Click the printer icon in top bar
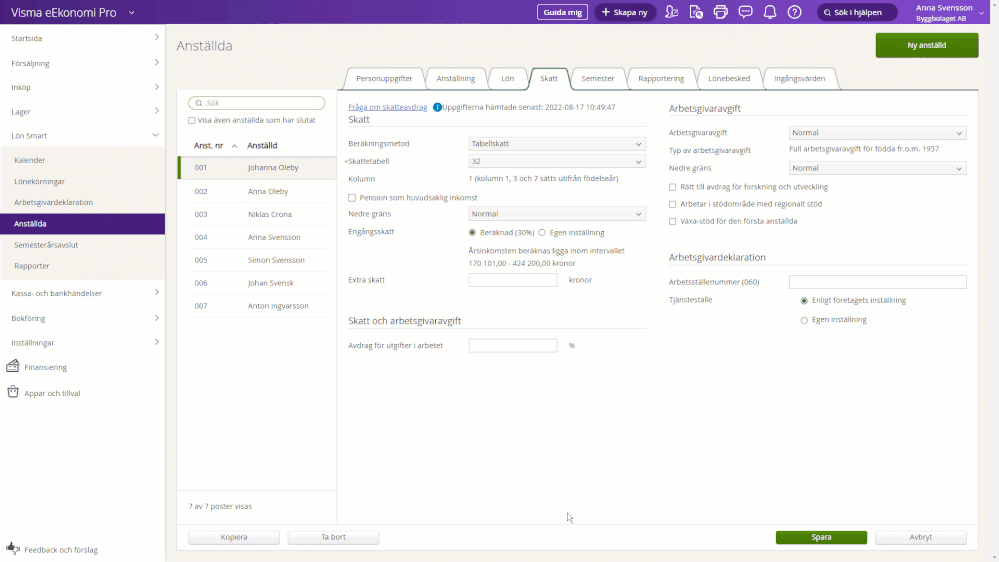Viewport: 999px width, 562px height. coord(721,12)
